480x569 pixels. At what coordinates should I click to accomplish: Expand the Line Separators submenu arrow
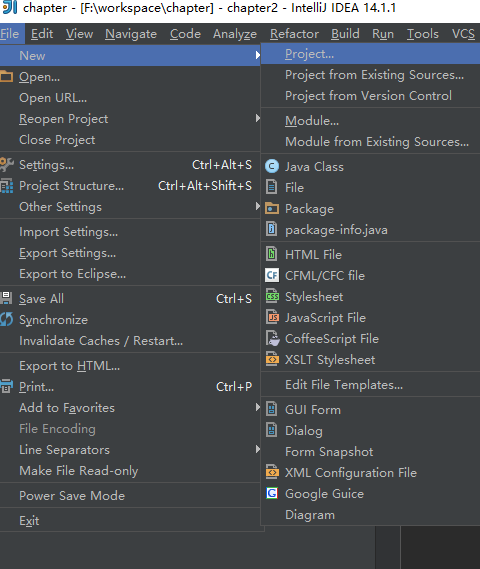pyautogui.click(x=257, y=449)
